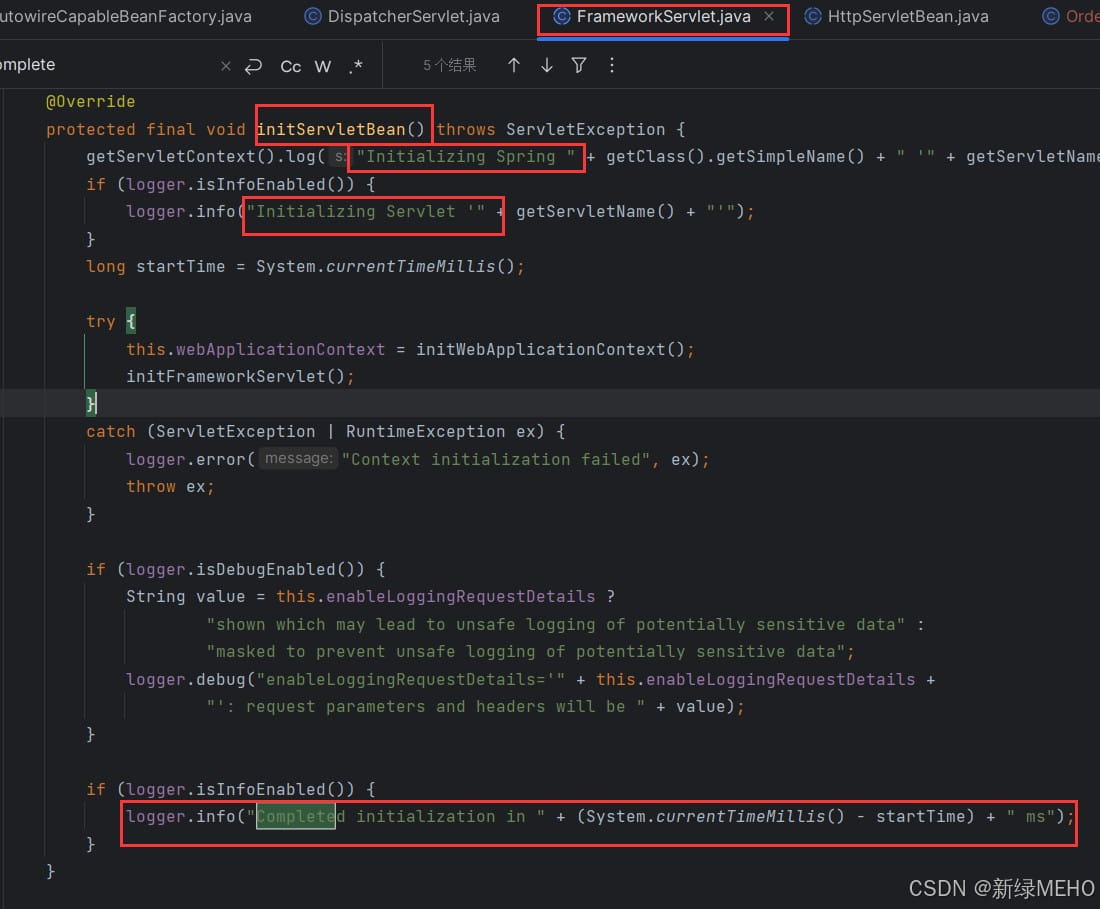The width and height of the screenshot is (1100, 909).
Task: Click inside the find search field
Action: click(105, 65)
